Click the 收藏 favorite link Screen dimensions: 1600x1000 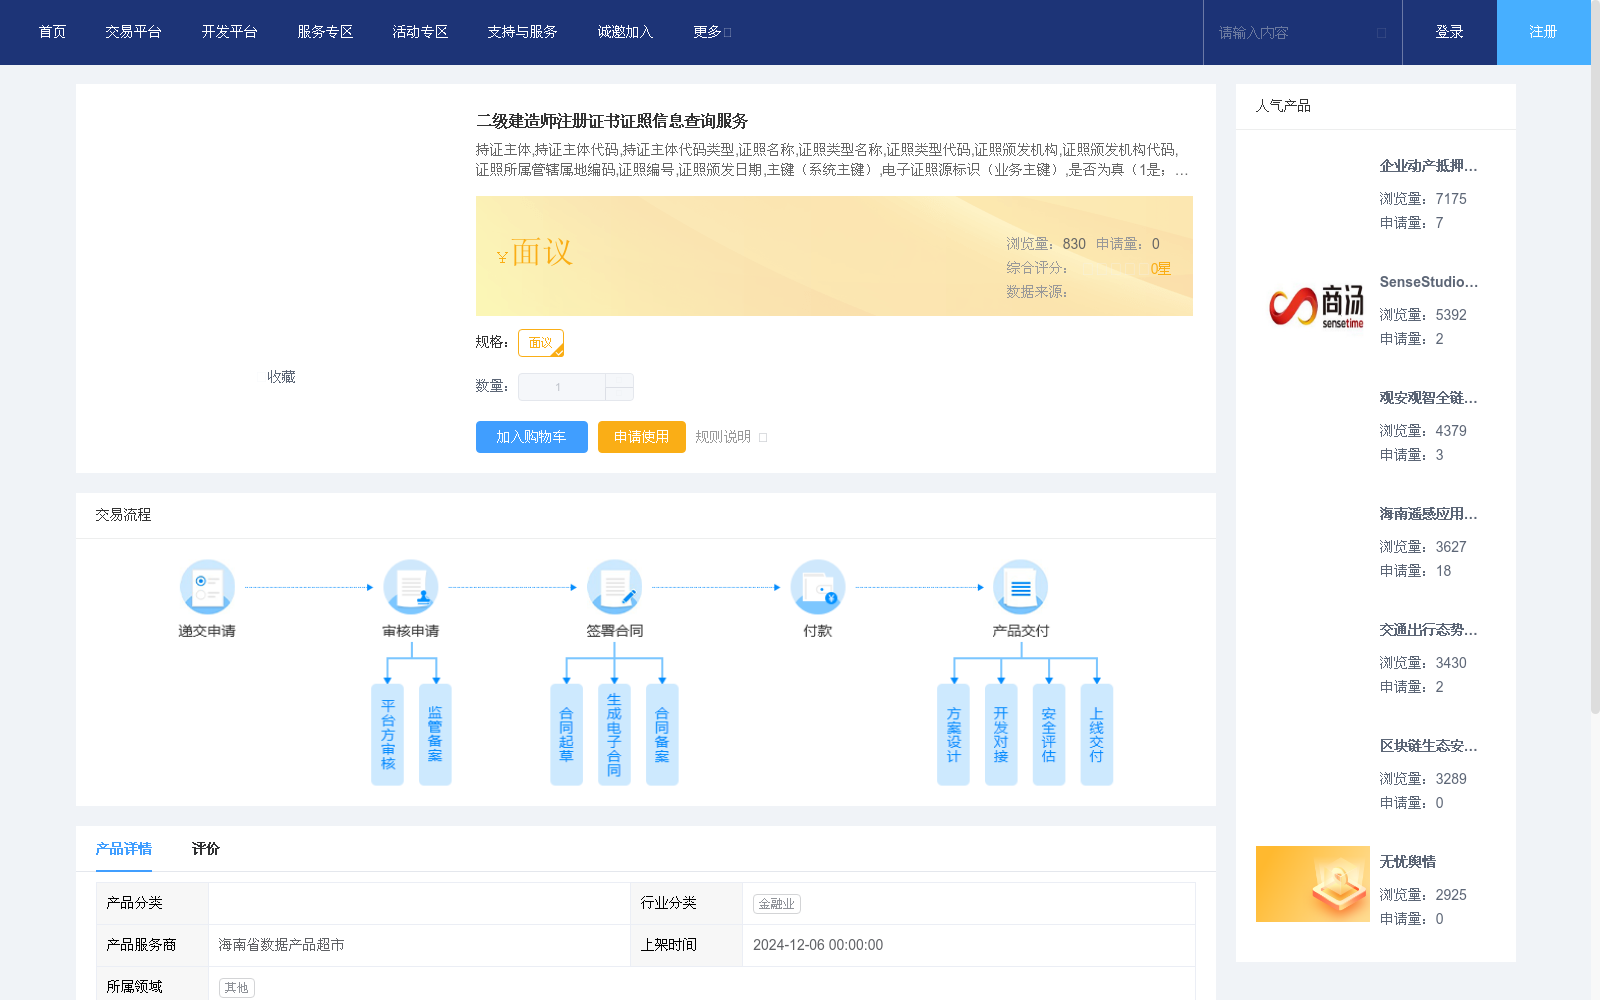281,377
